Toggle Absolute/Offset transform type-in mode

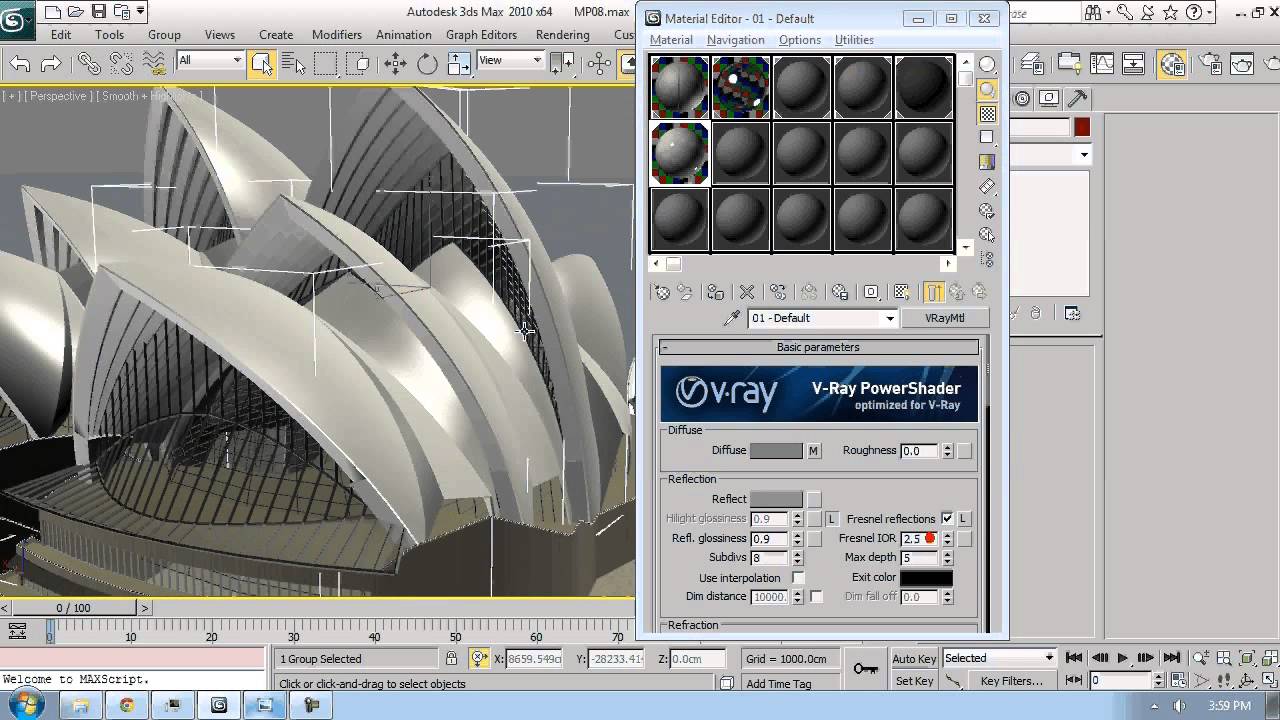(x=479, y=658)
